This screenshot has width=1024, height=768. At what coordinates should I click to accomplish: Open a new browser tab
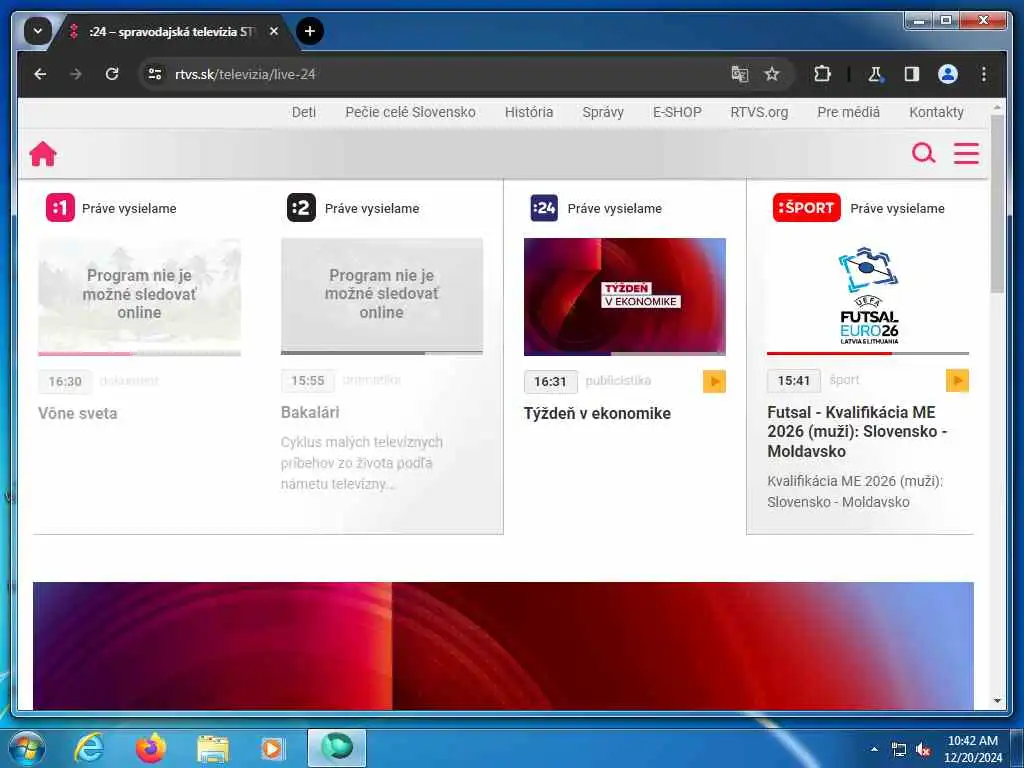[x=310, y=31]
